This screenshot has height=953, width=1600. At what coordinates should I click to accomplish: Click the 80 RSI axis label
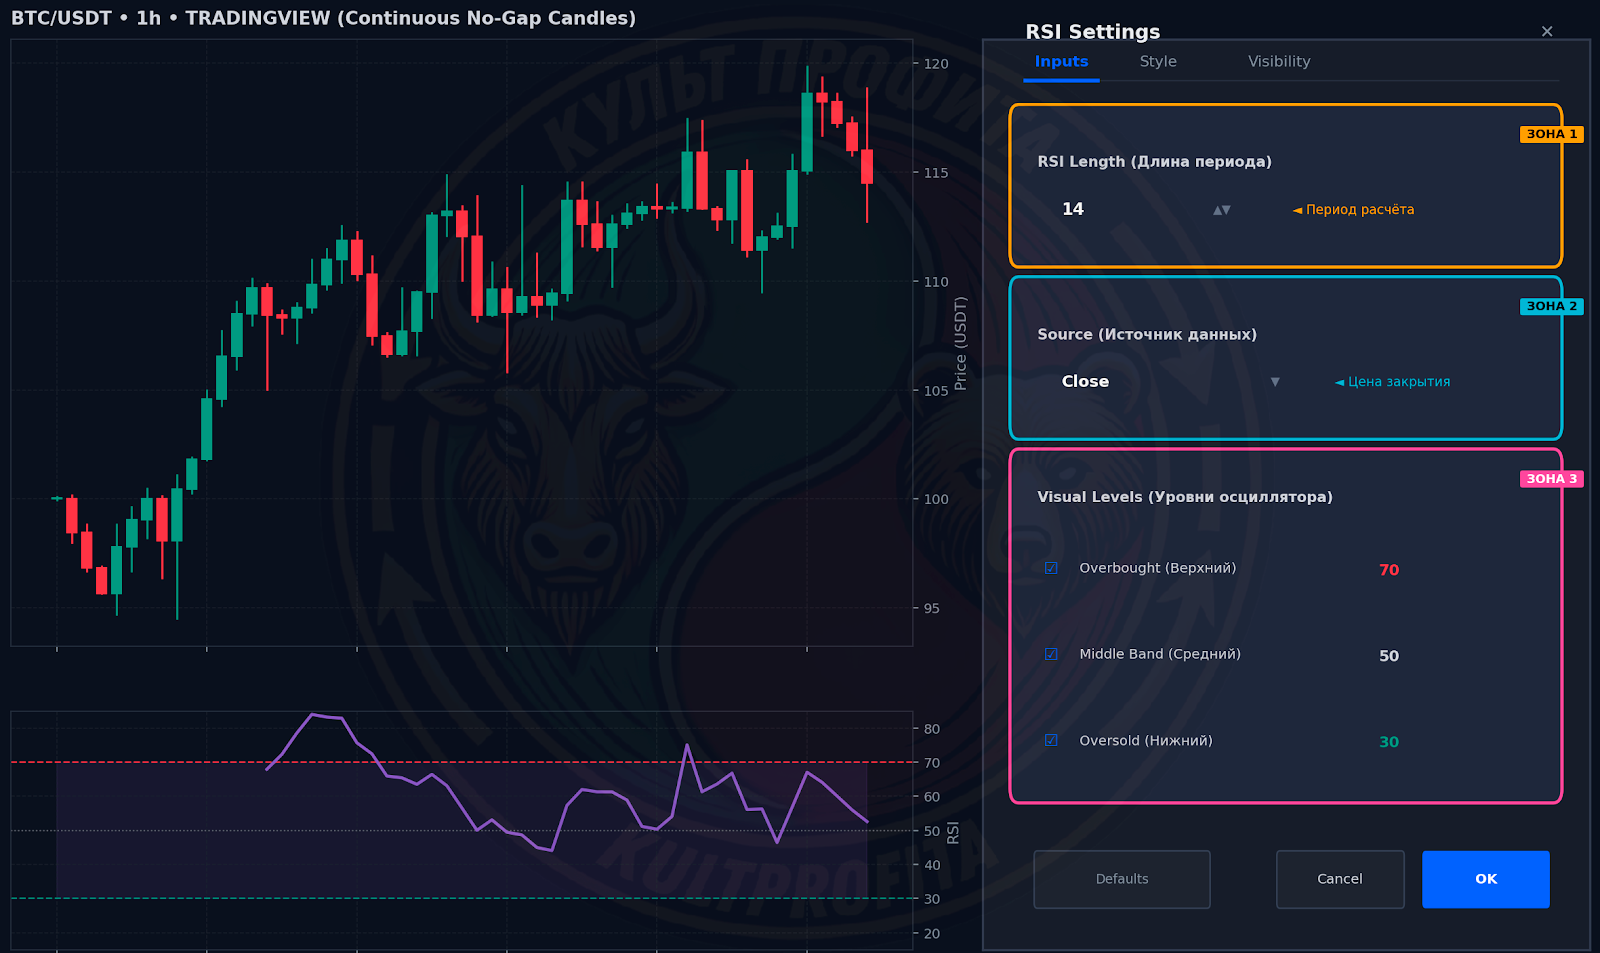click(x=932, y=729)
